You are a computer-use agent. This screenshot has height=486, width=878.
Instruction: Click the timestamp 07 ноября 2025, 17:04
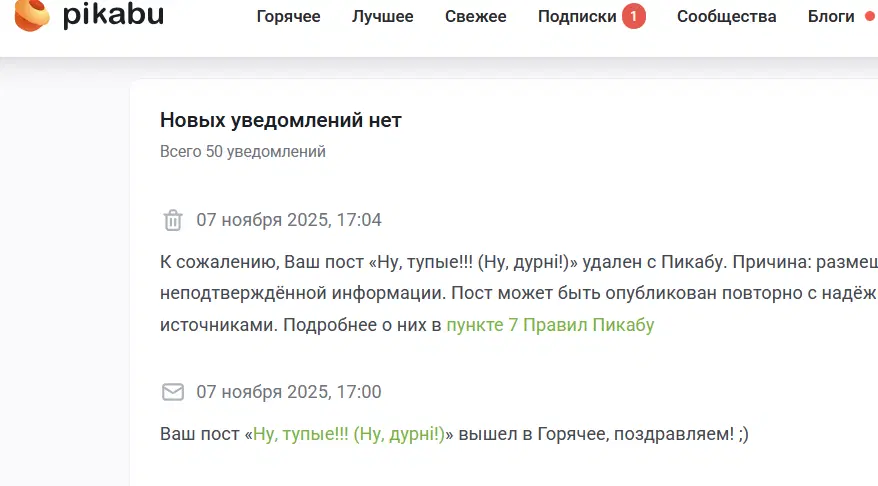pyautogui.click(x=288, y=220)
